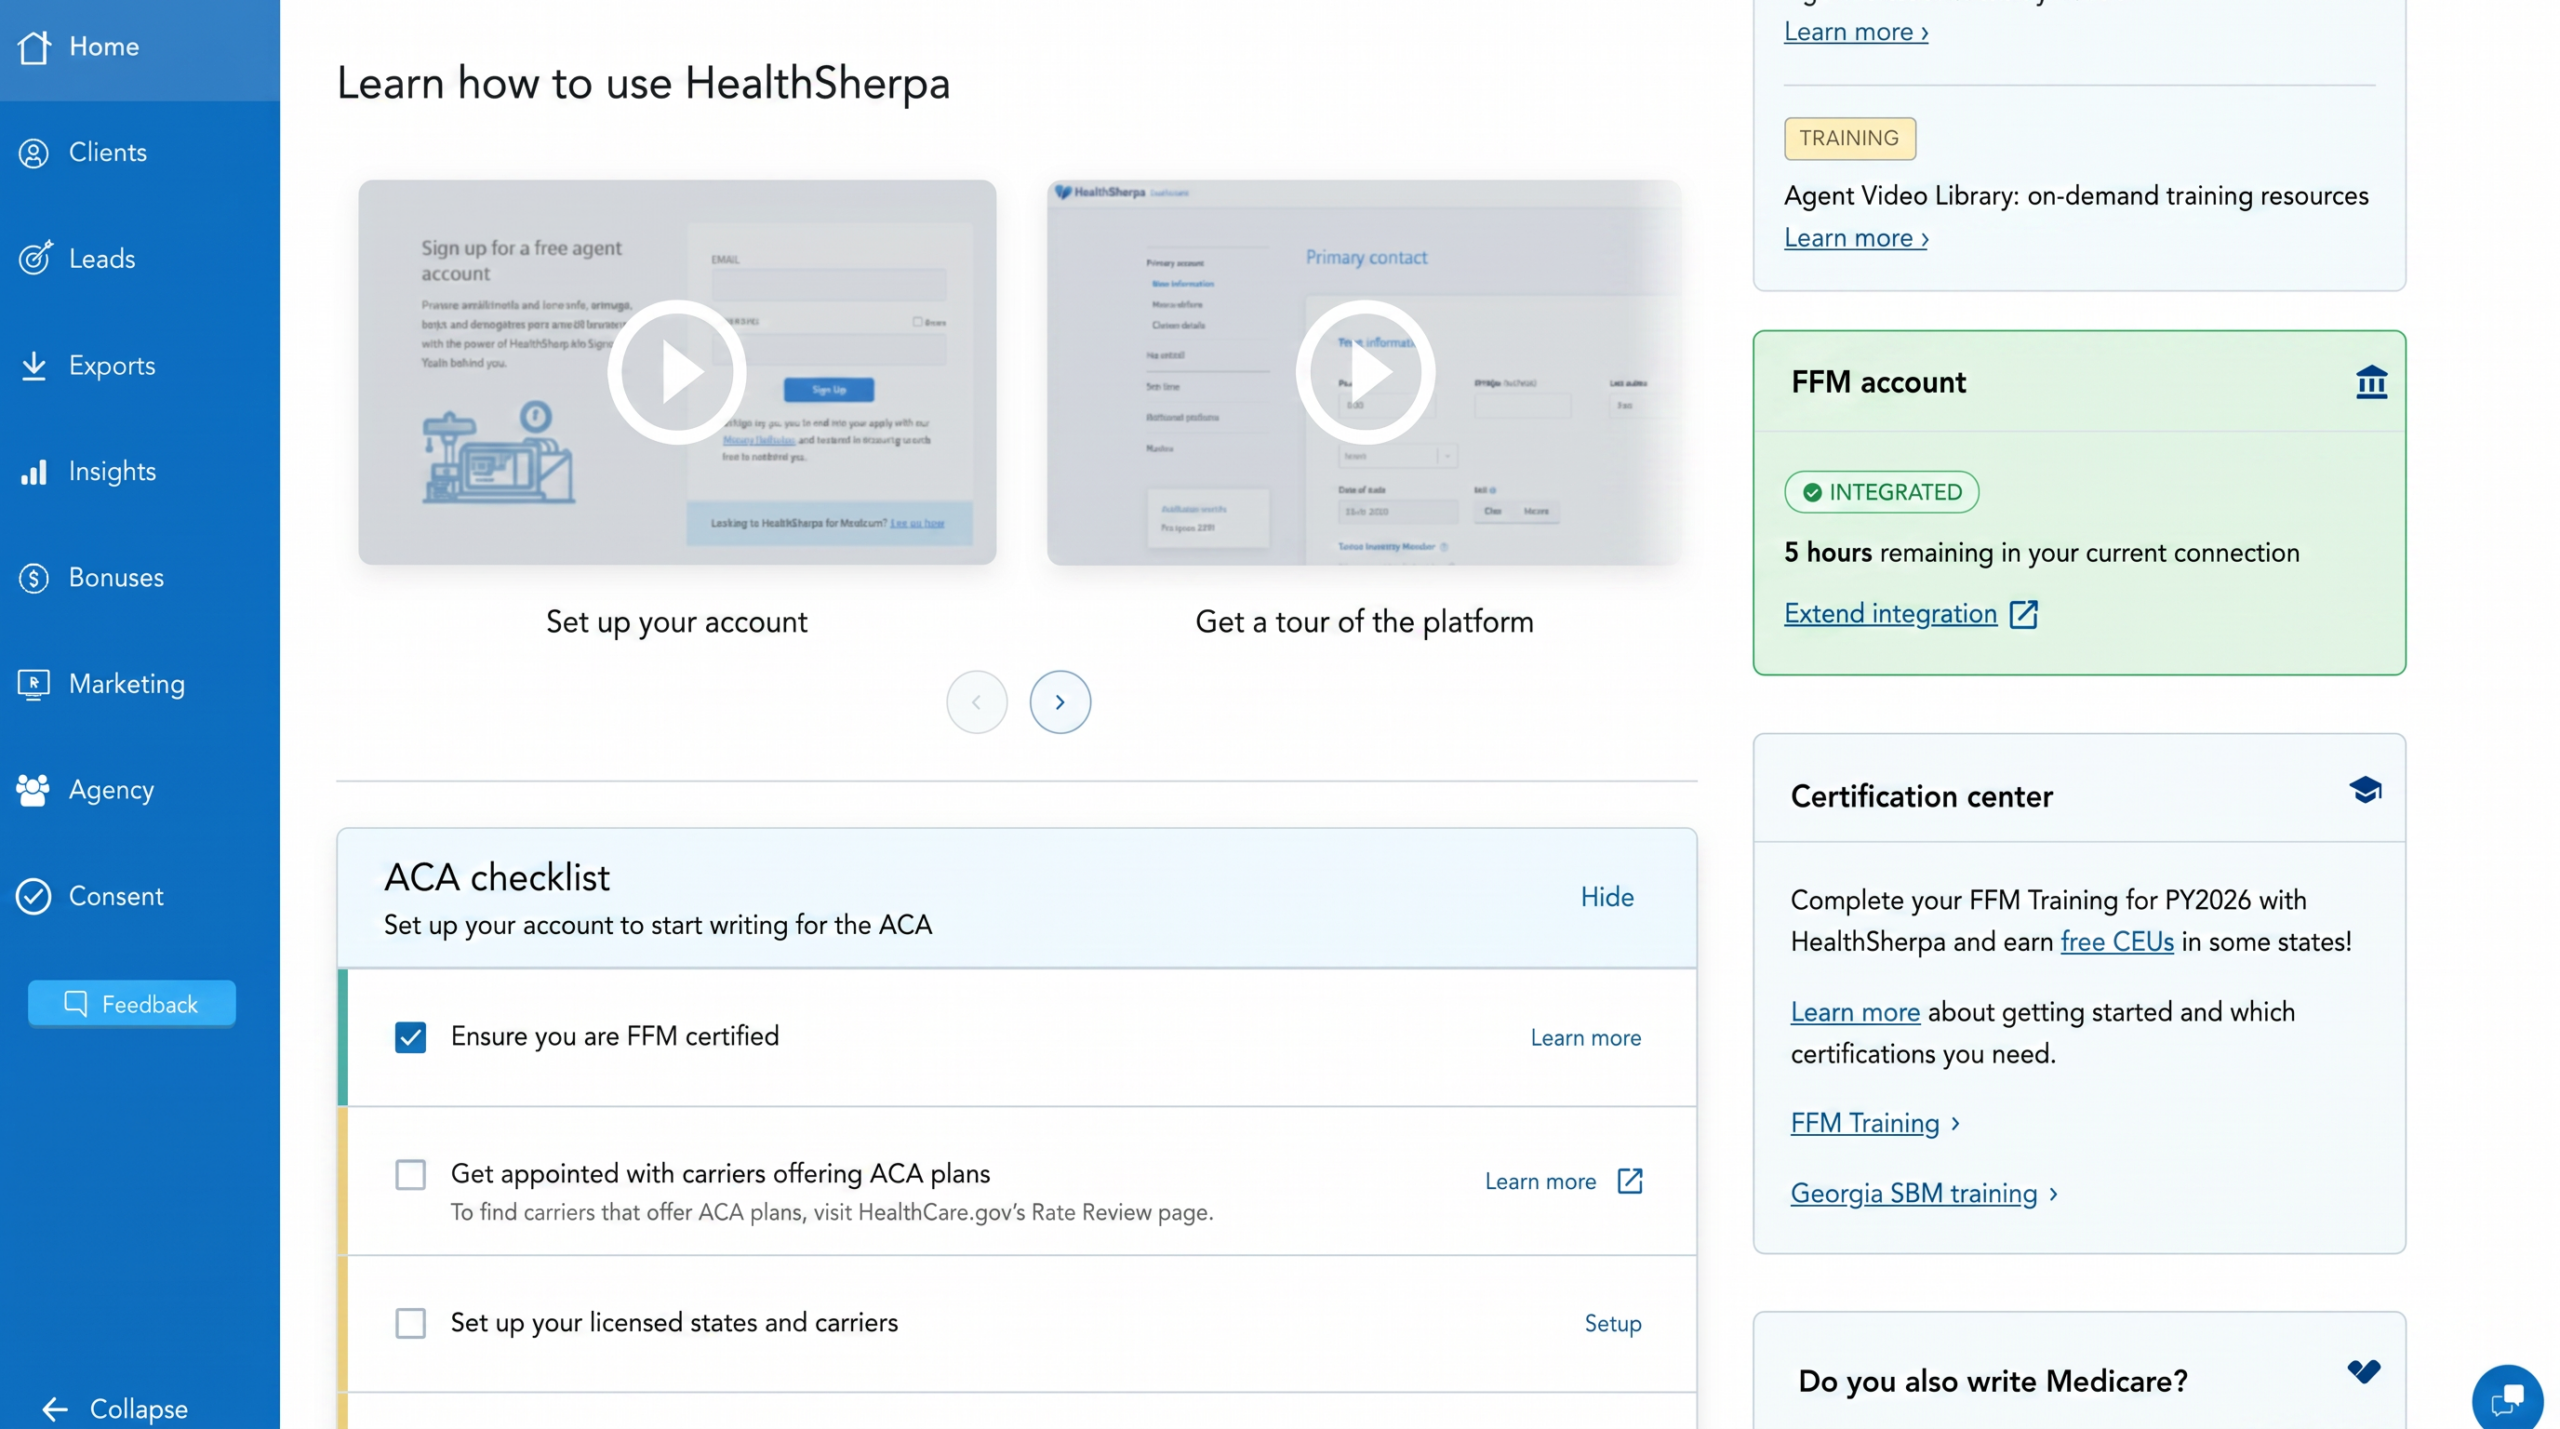The height and width of the screenshot is (1429, 2560).
Task: Click the Medicare heart icon
Action: 2362,1370
